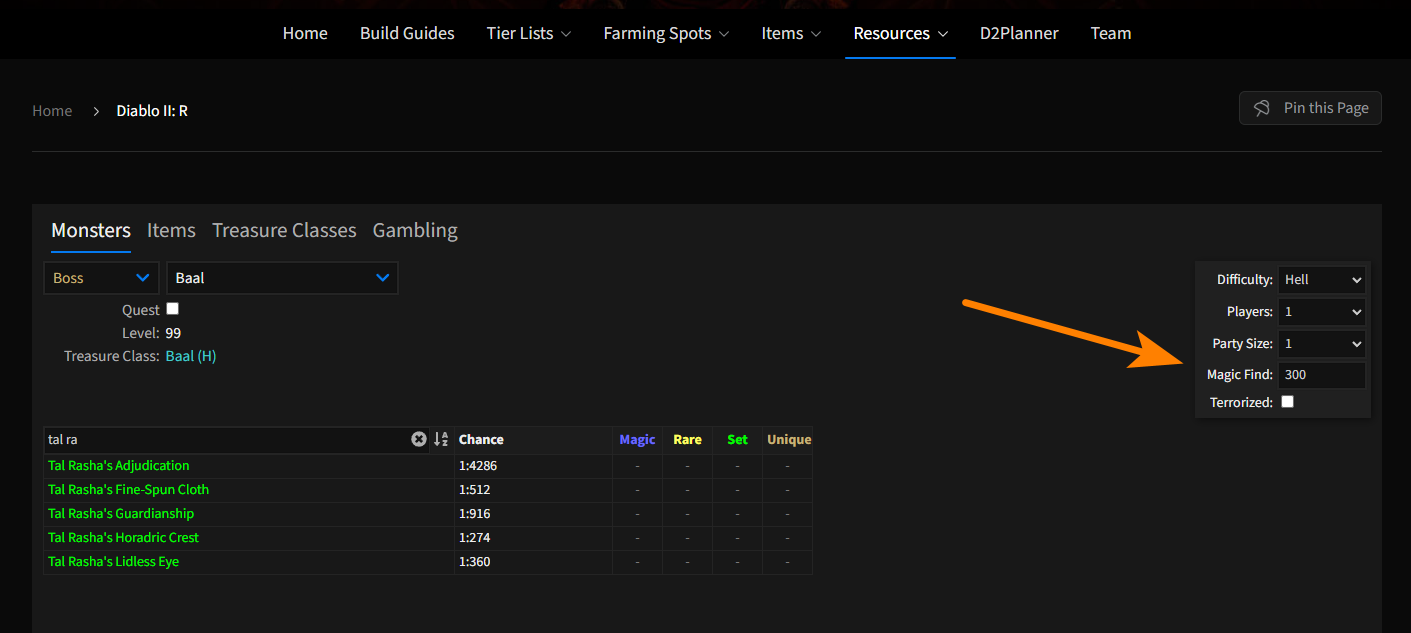Click the 1:360 chance cell
1411x633 pixels.
tap(533, 561)
